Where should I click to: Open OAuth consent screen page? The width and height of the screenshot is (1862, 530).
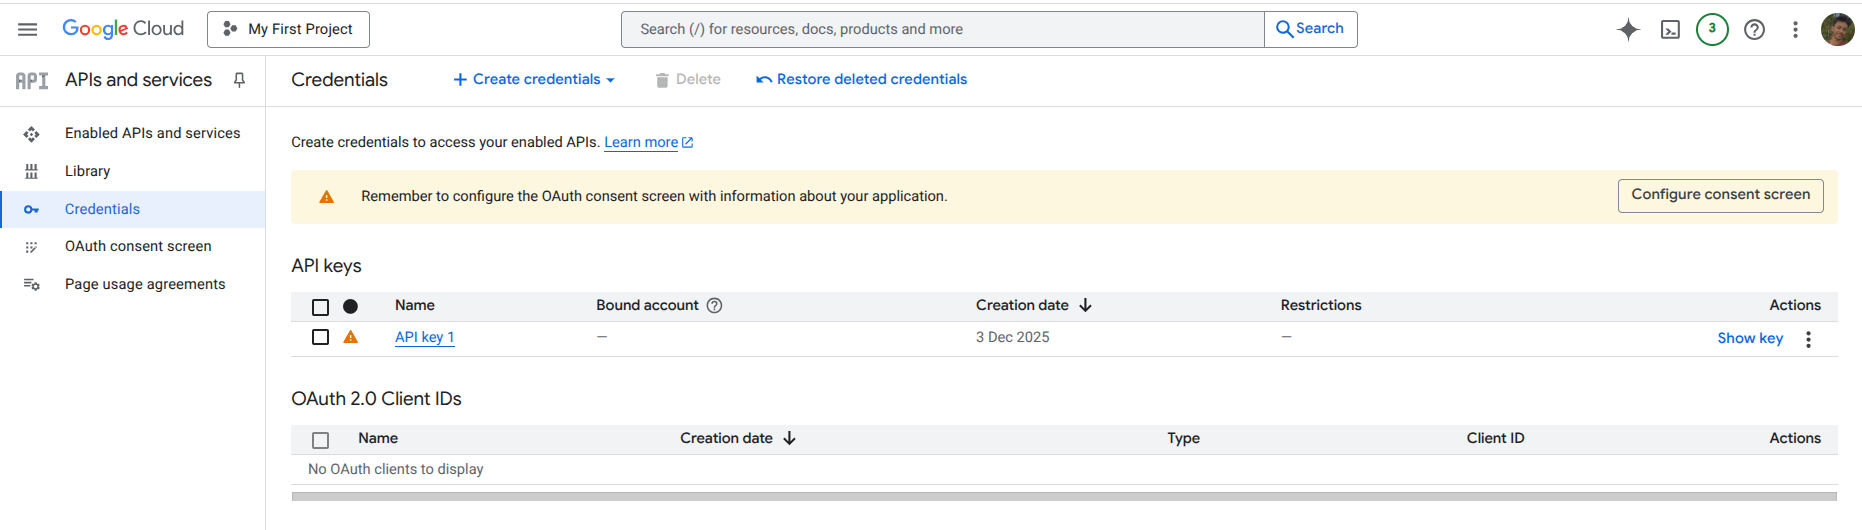coord(138,246)
